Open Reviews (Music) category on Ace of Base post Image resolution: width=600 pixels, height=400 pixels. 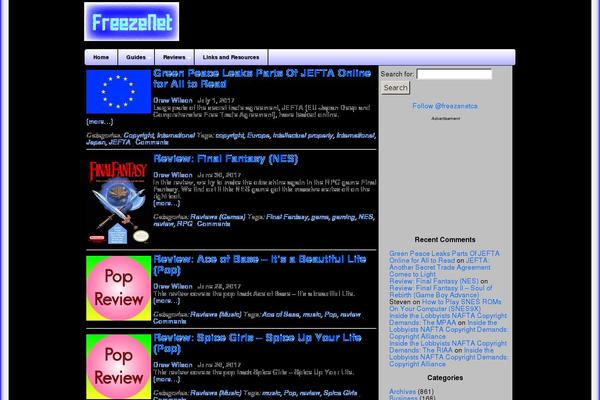[215, 315]
